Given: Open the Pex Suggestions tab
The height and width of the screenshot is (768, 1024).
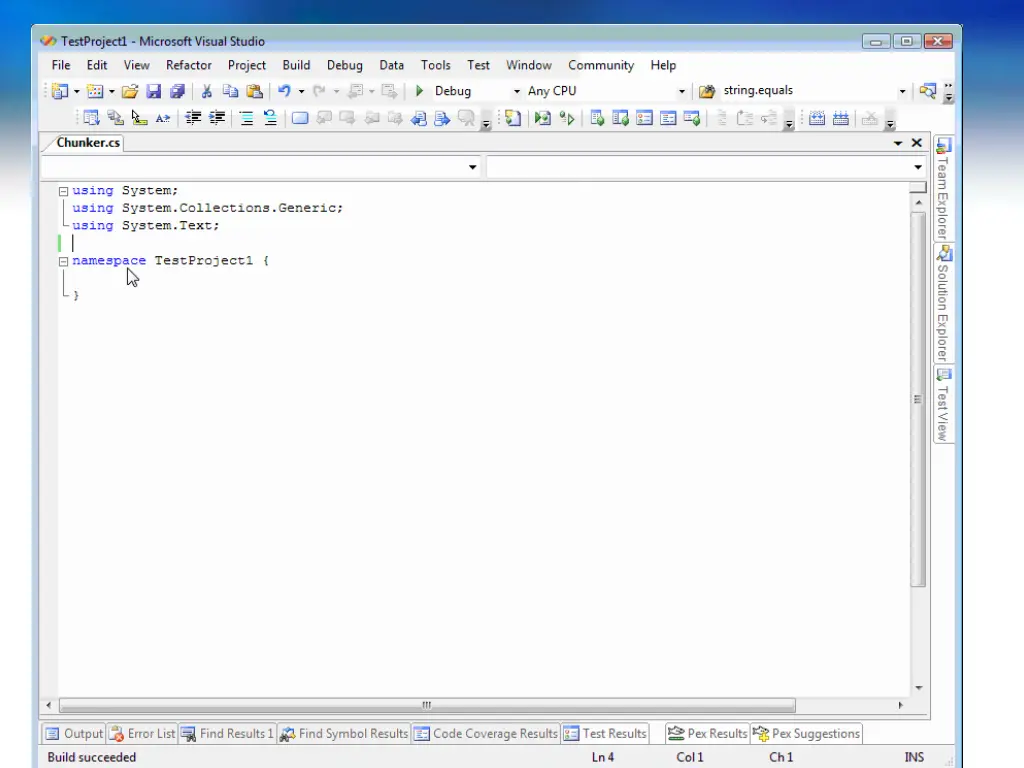Looking at the screenshot, I should click(806, 733).
